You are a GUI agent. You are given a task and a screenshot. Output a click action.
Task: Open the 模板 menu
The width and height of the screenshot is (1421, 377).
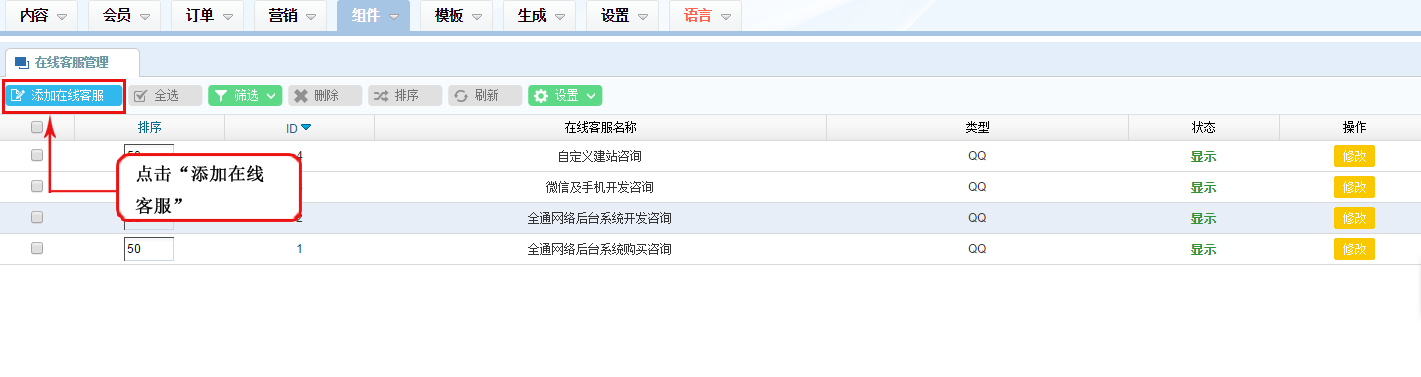457,16
